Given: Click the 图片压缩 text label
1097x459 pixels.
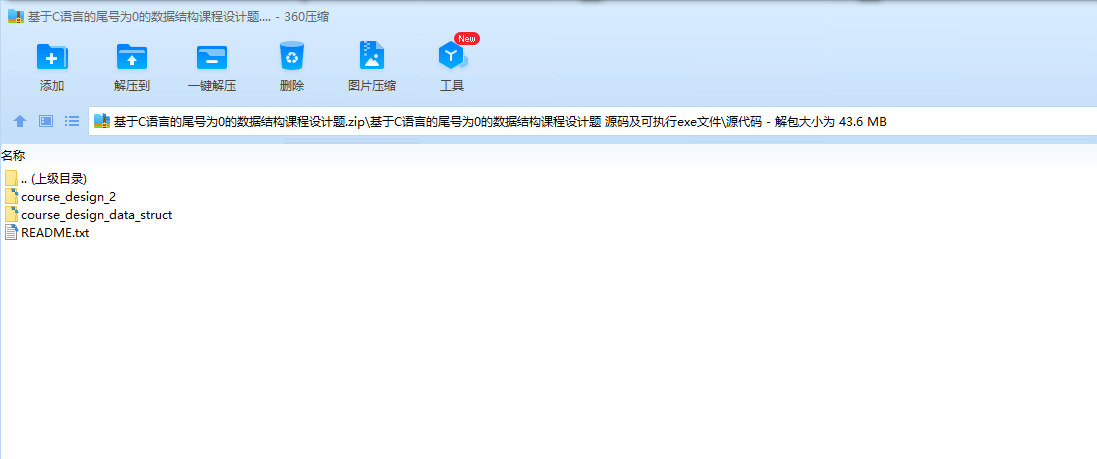Looking at the screenshot, I should click(372, 86).
